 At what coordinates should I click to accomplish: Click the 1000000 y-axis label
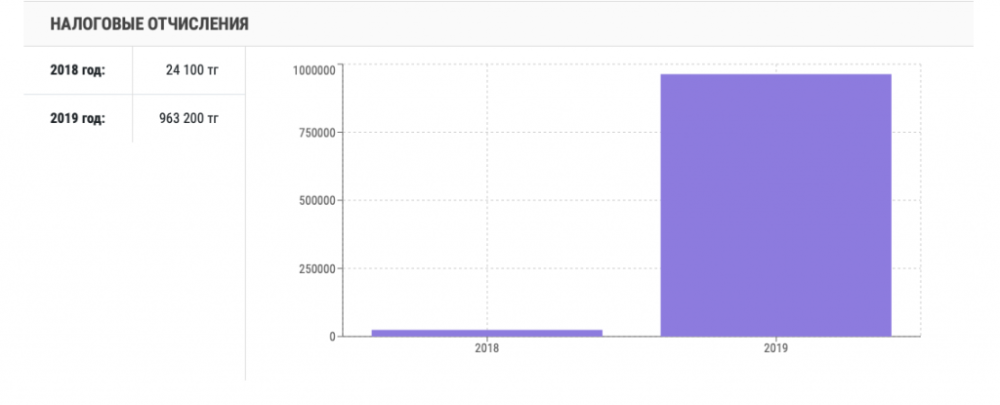313,69
